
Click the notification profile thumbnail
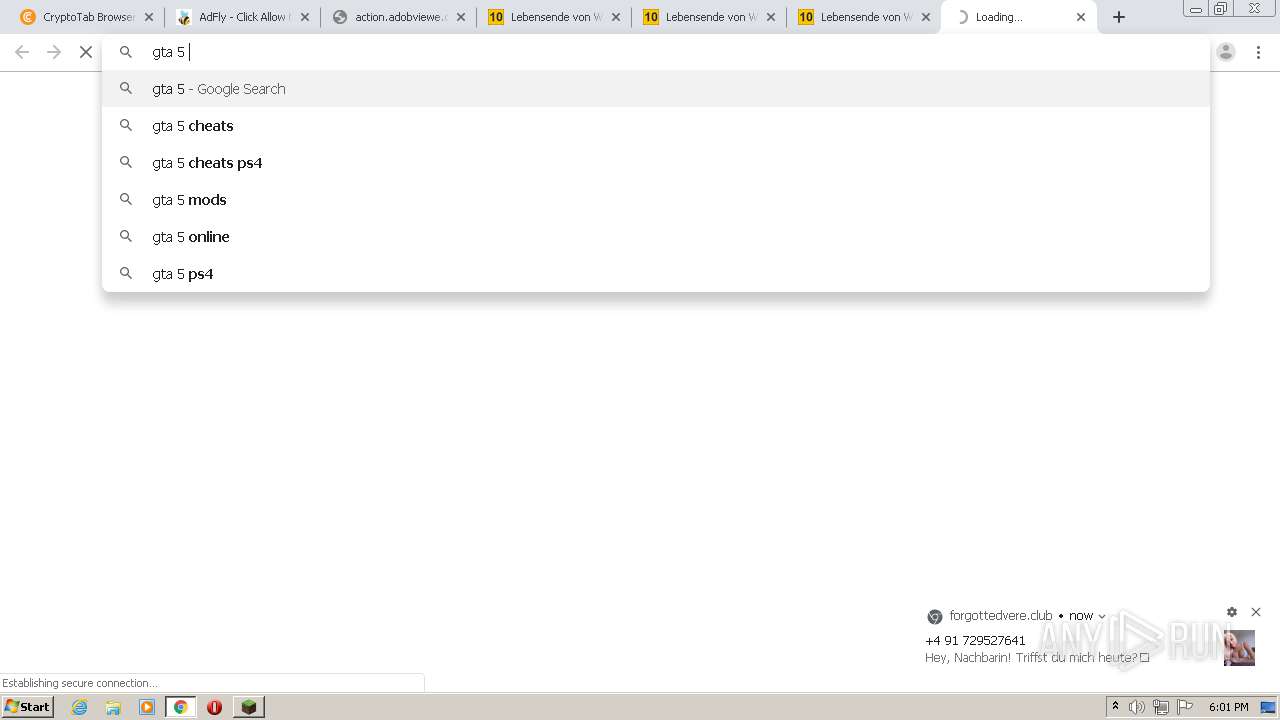[1239, 648]
